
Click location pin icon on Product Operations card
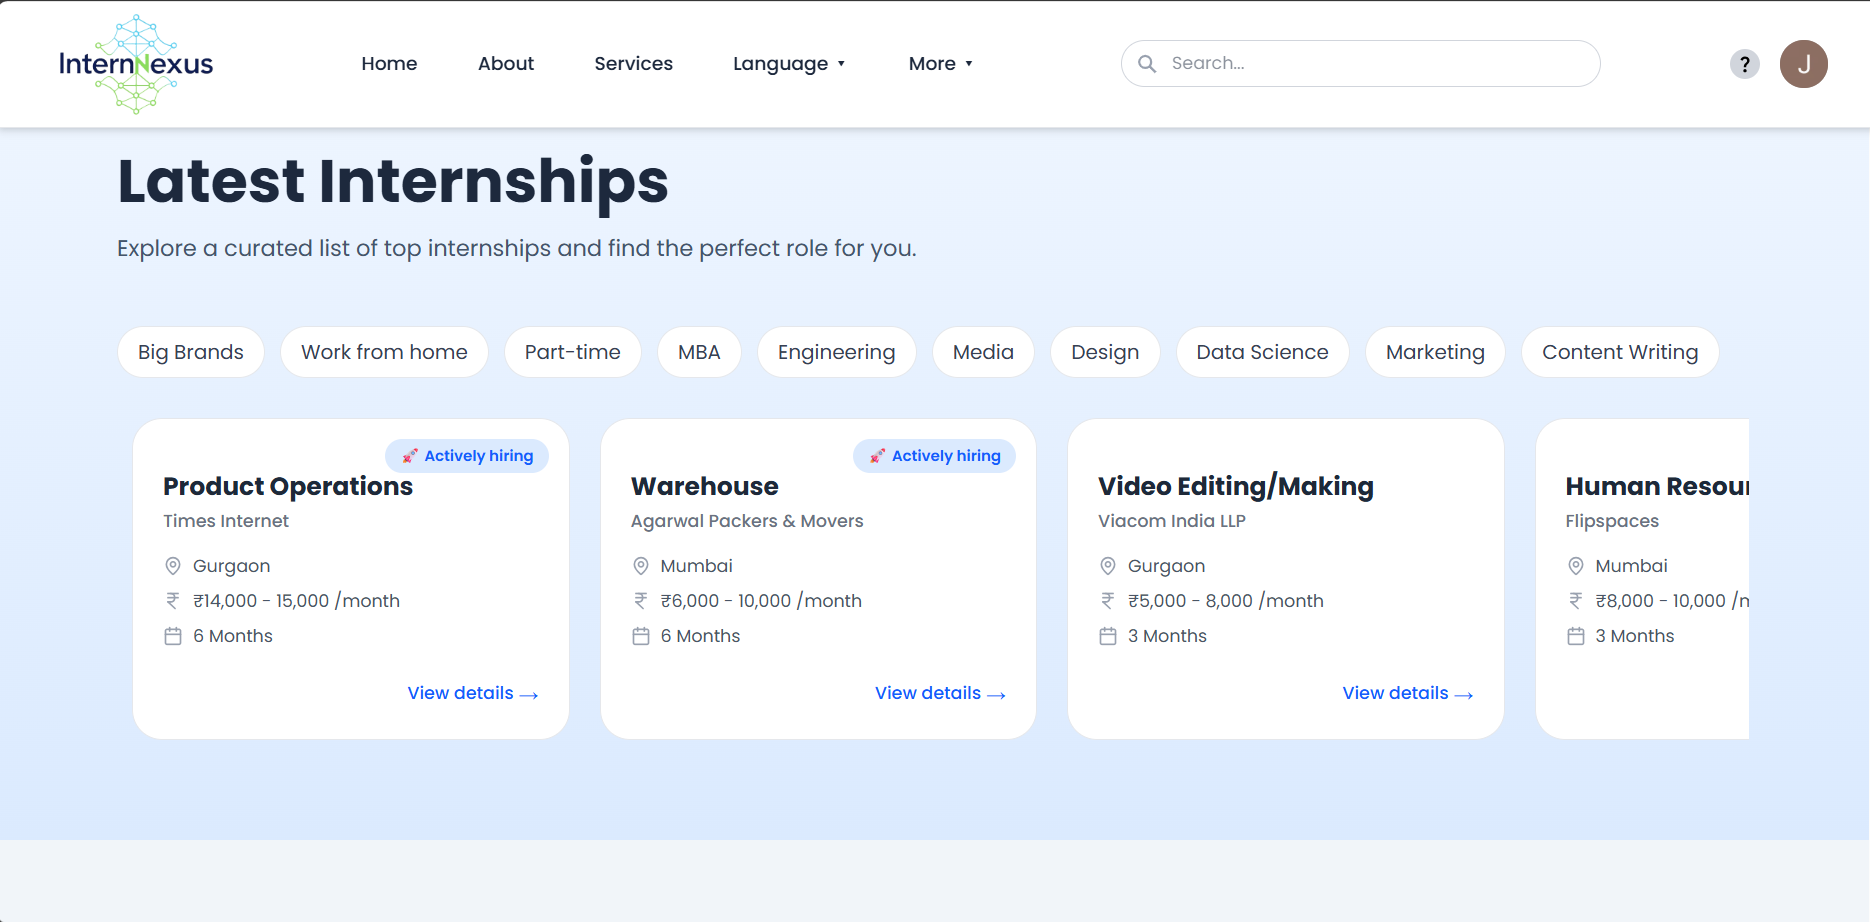click(x=173, y=566)
